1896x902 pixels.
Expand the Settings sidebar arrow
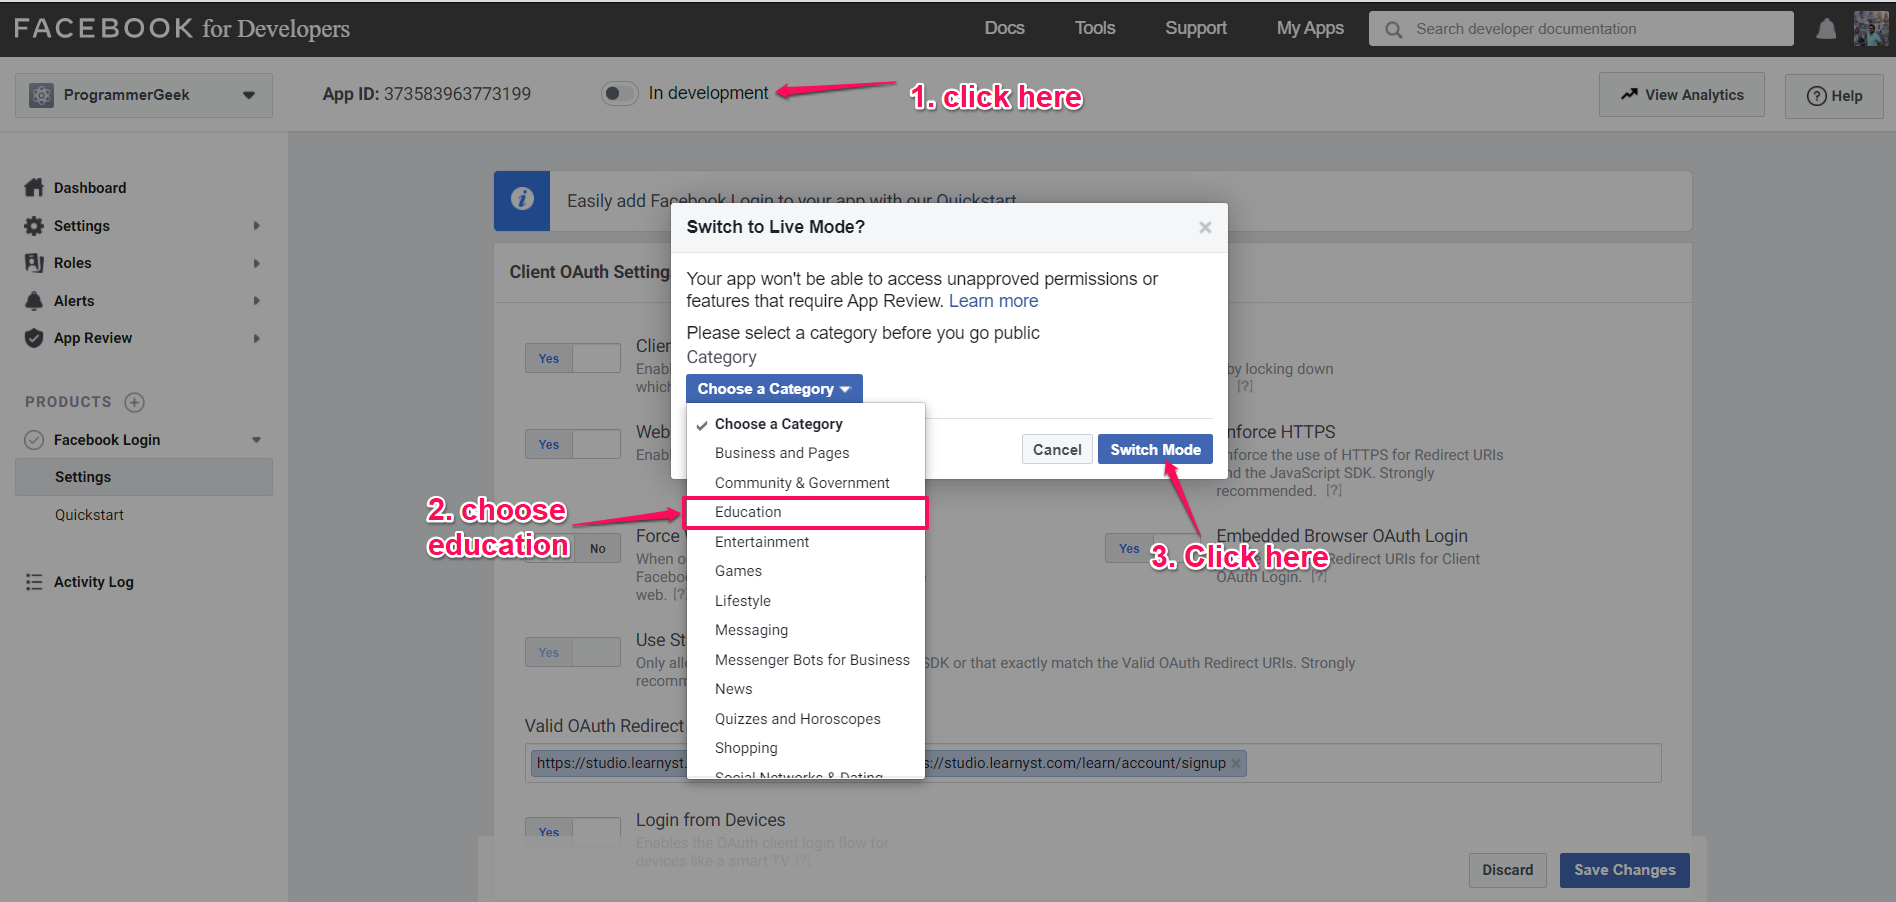point(257,226)
